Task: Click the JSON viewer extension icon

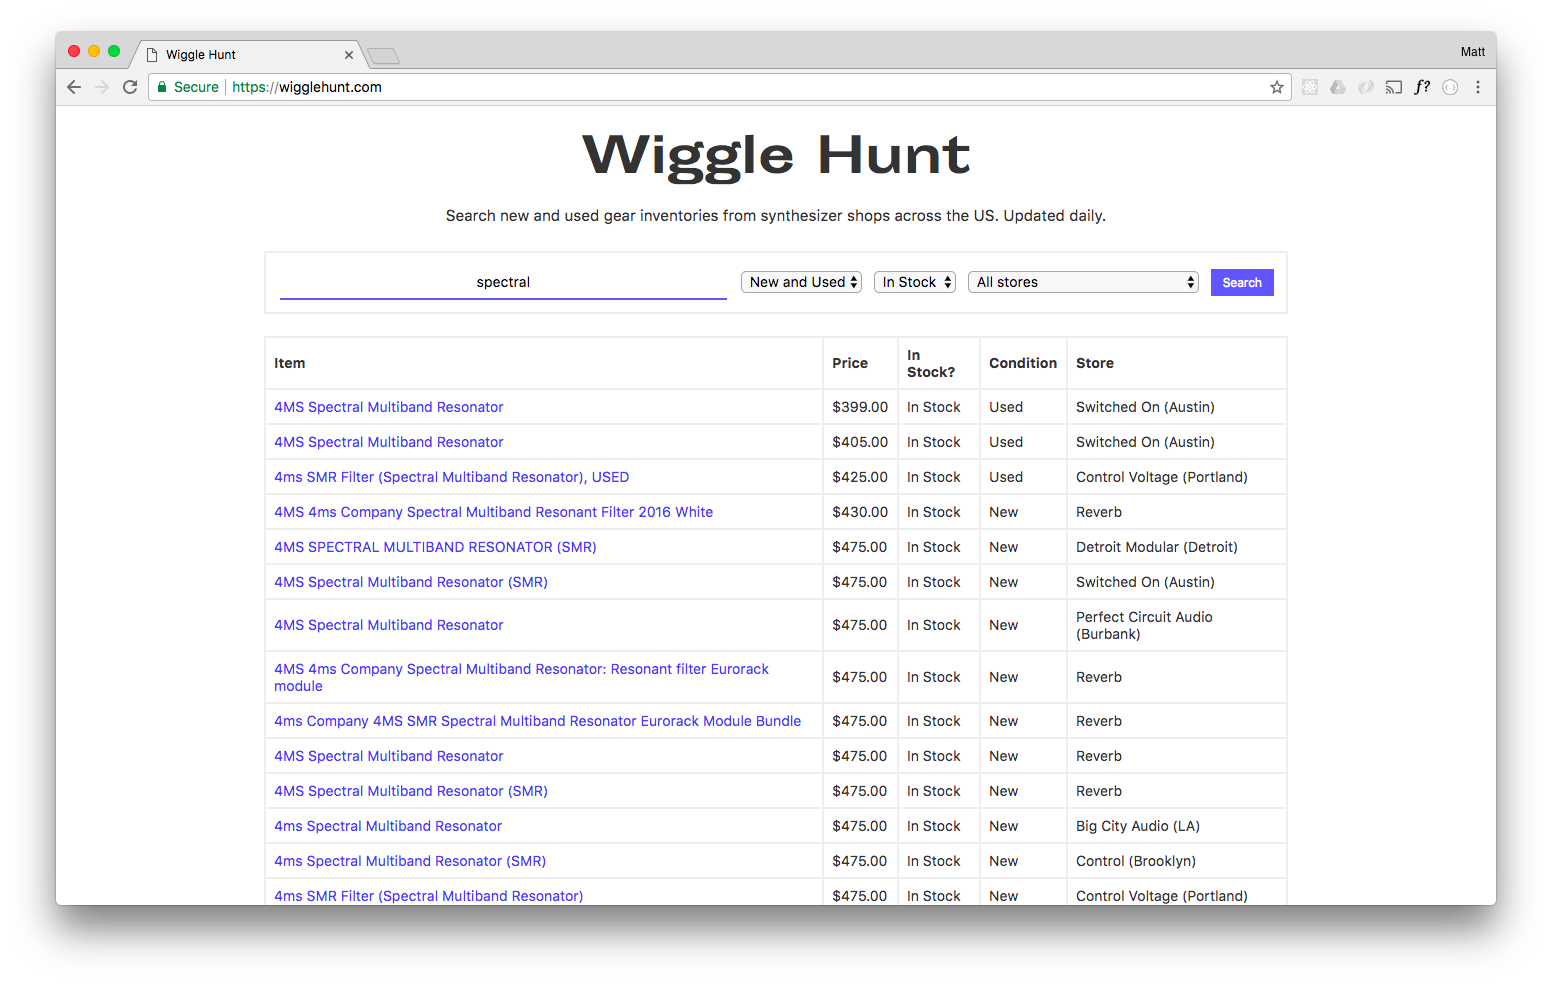Action: tap(1450, 87)
